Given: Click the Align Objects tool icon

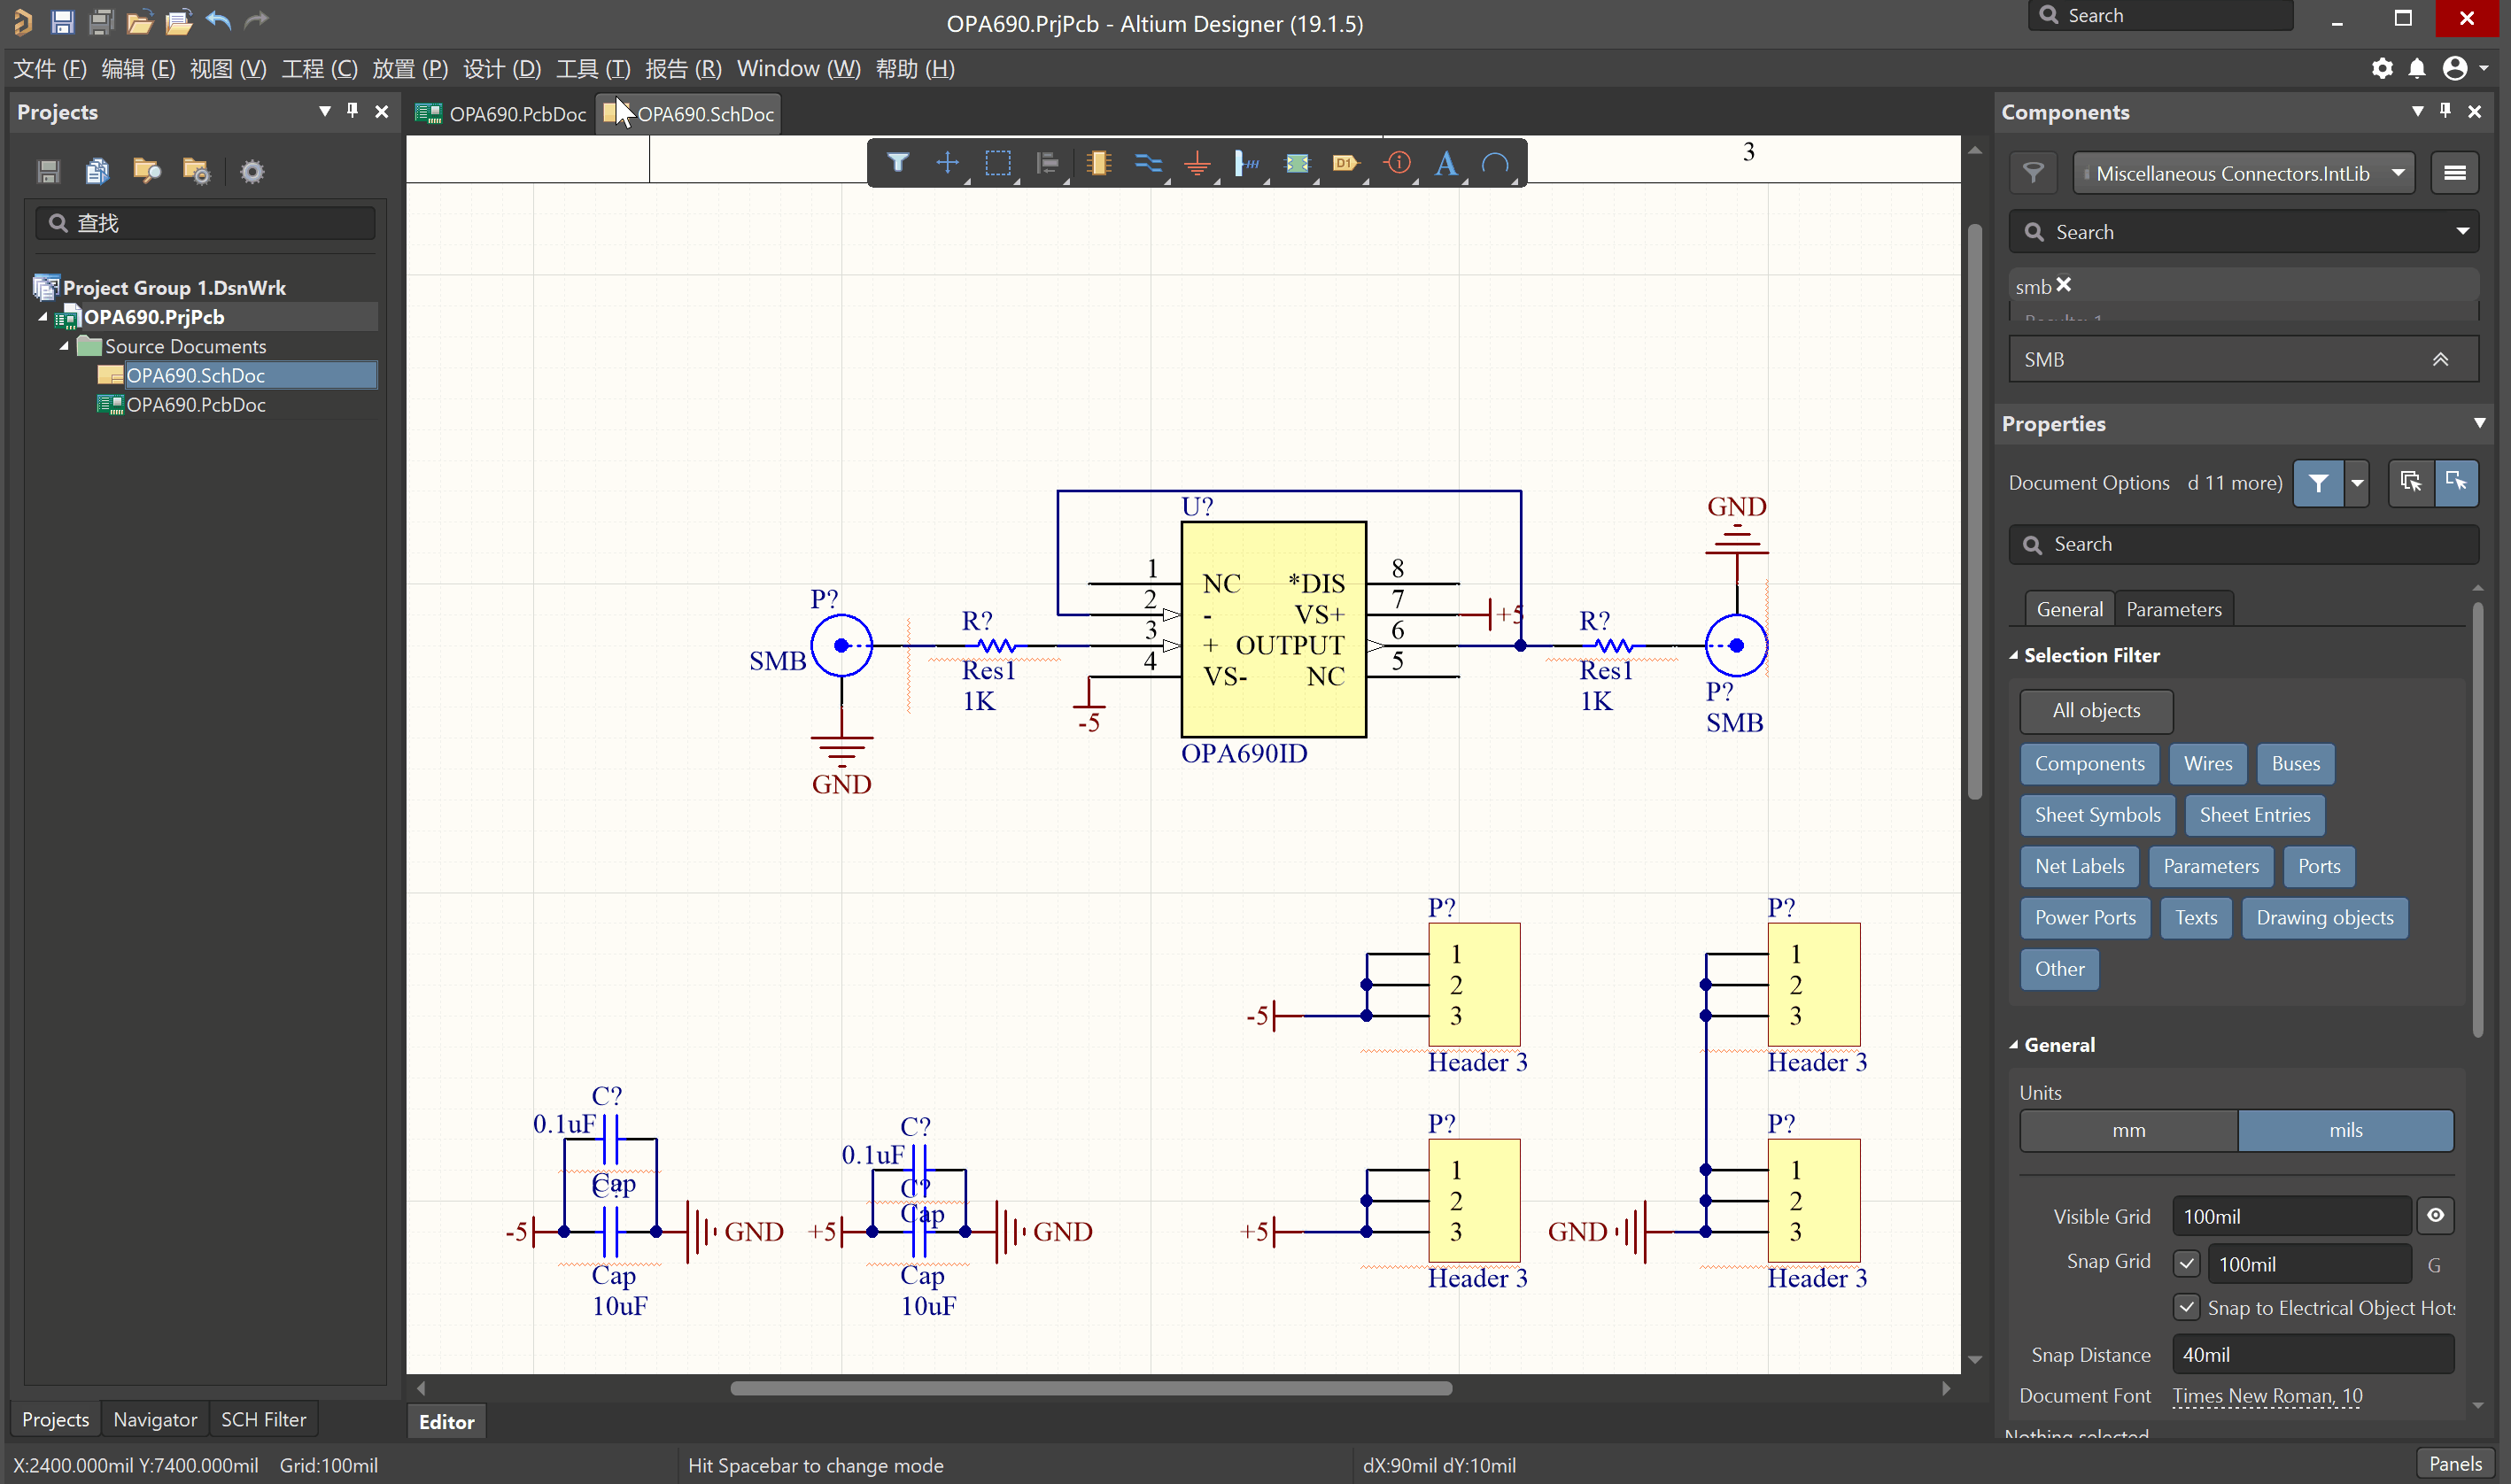Looking at the screenshot, I should click(1047, 163).
